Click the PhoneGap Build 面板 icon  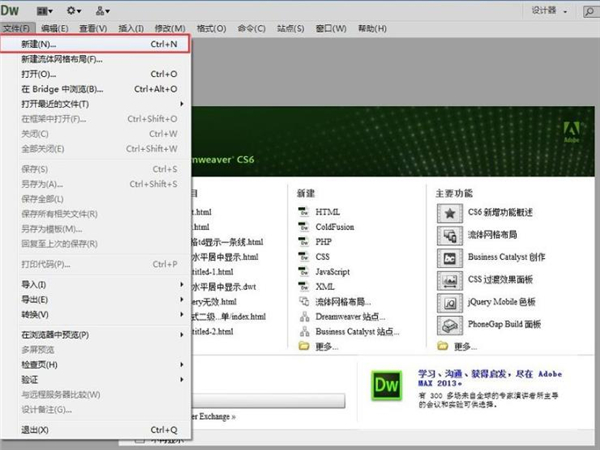450,325
